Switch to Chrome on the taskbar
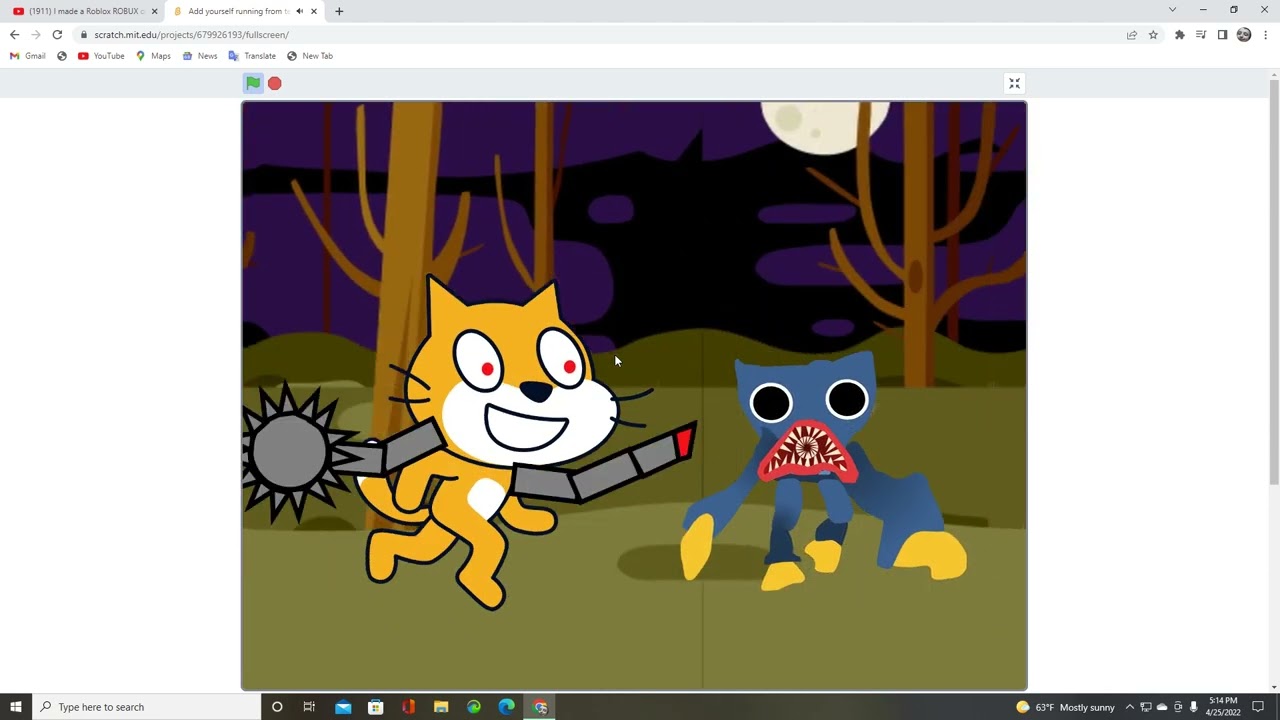Screen dimensions: 1280x720 tap(540, 707)
